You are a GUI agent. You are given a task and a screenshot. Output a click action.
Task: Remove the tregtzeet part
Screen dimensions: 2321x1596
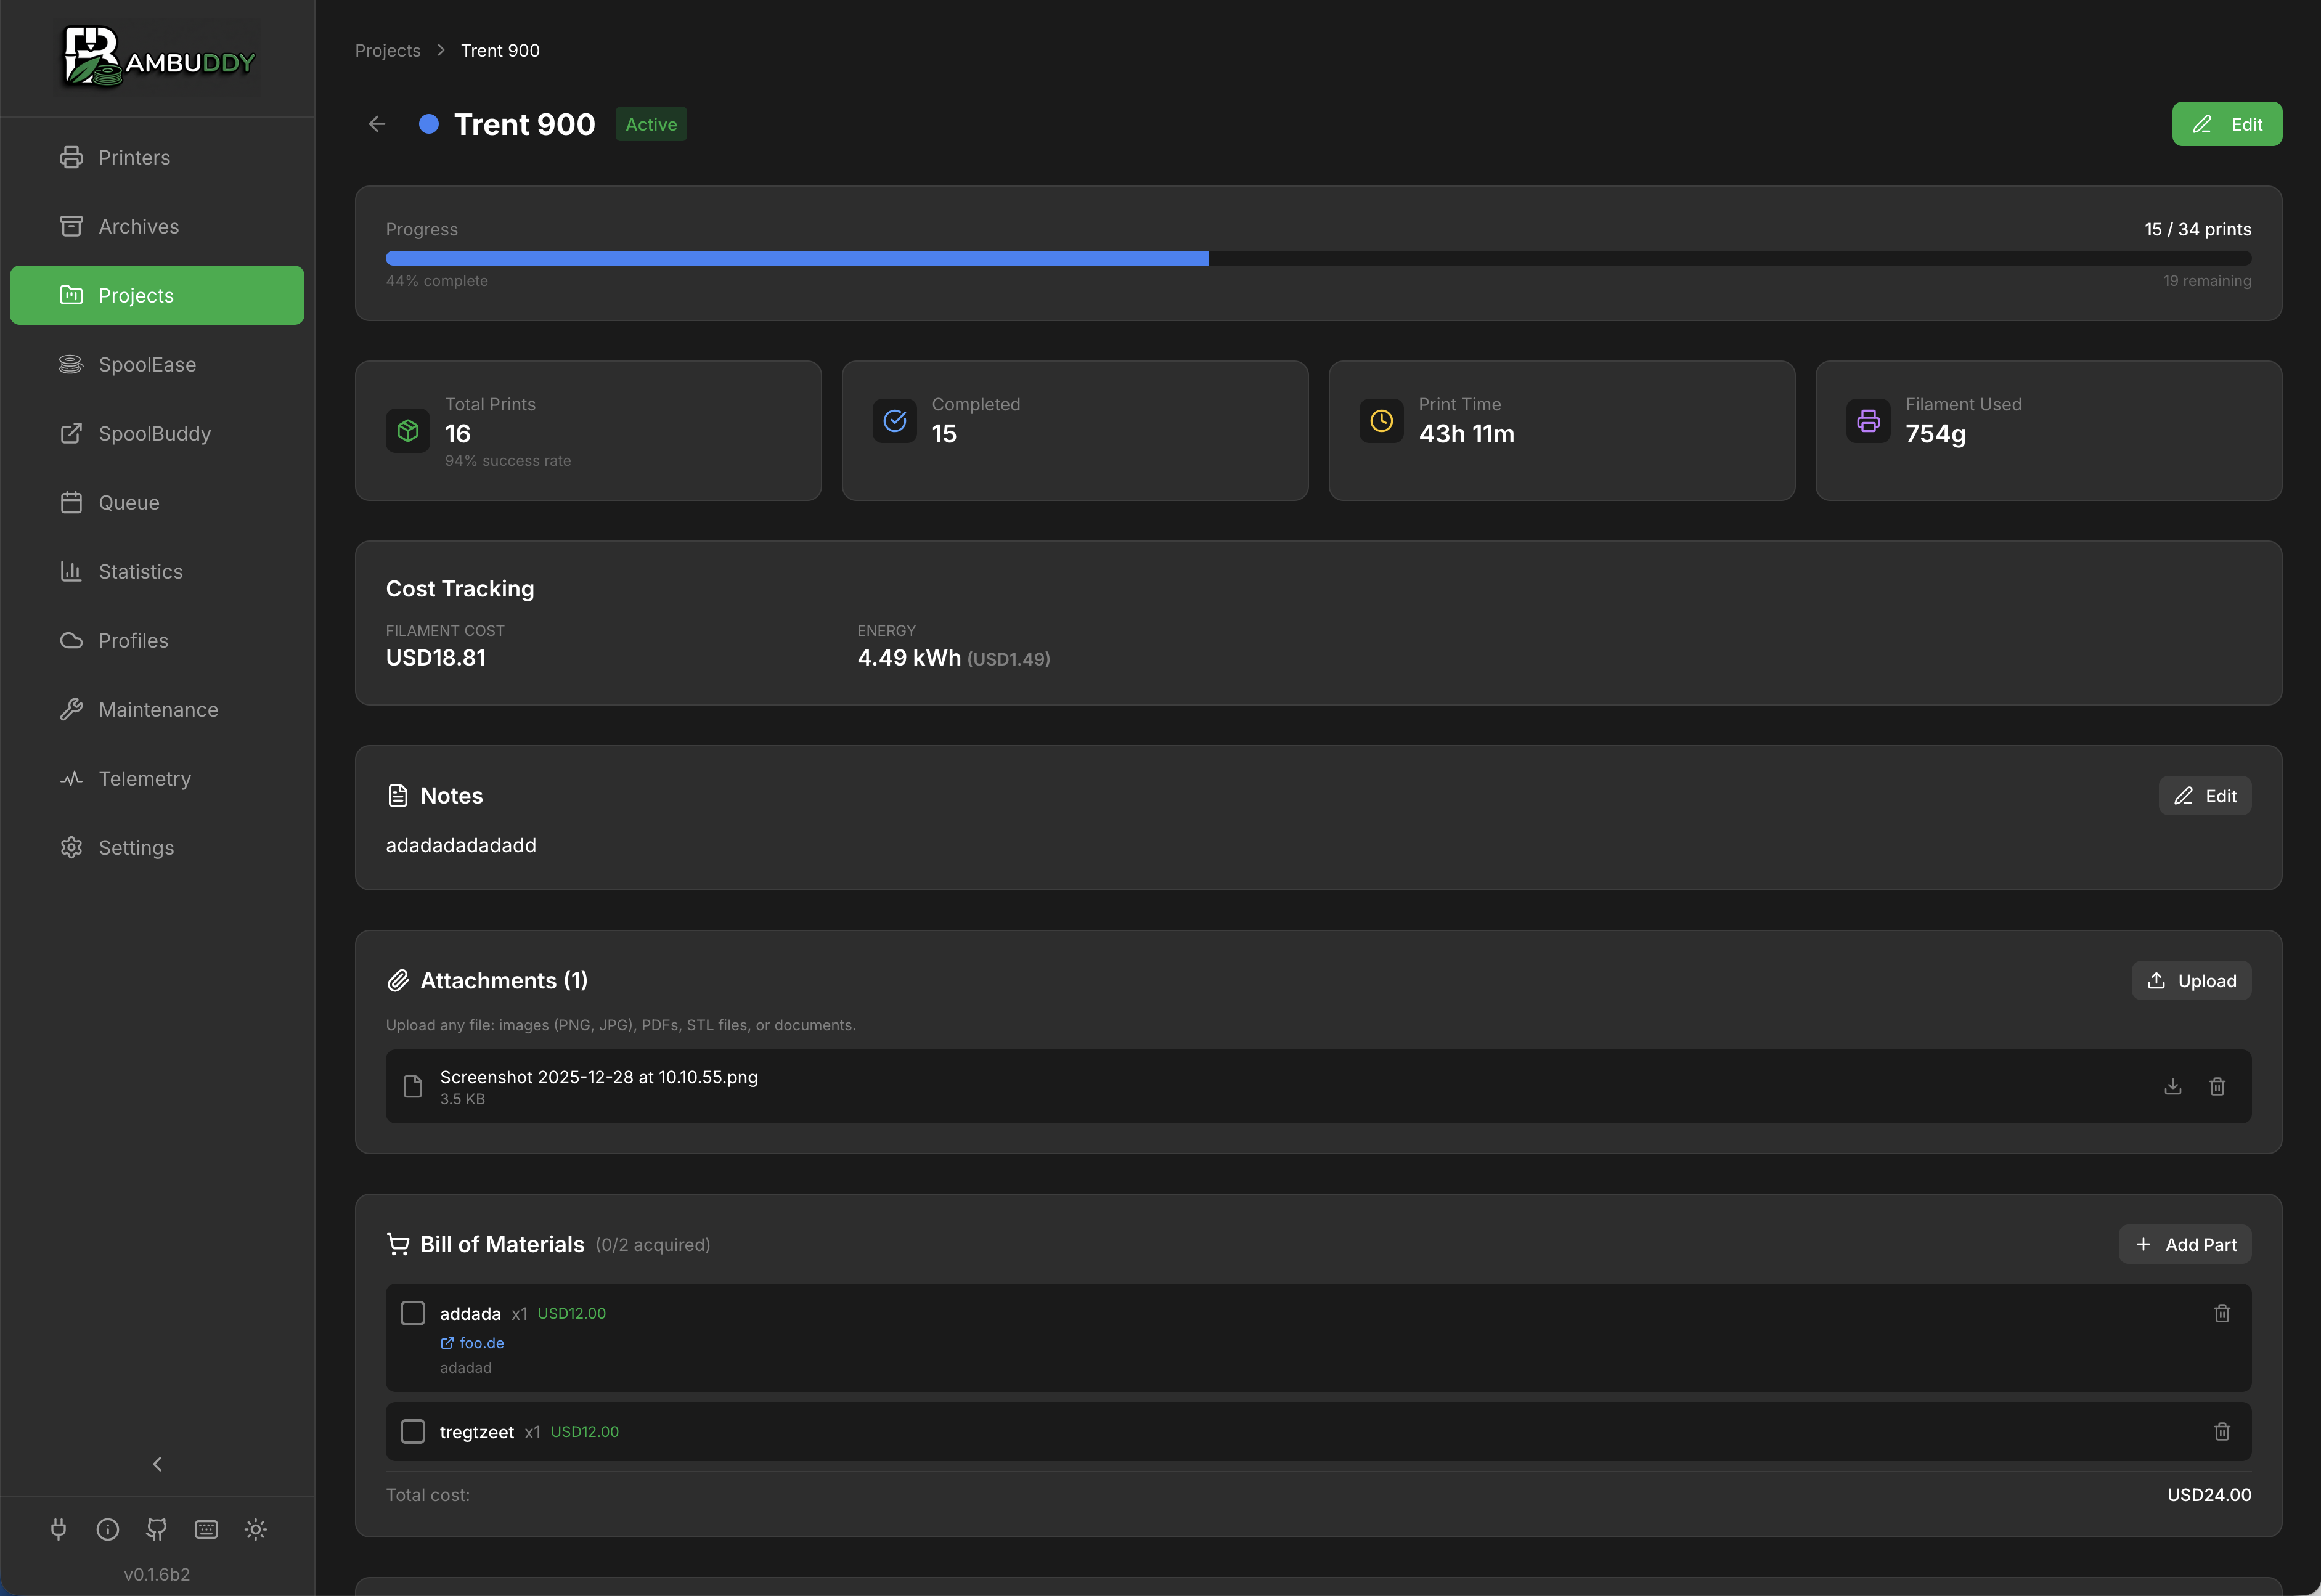pos(2221,1432)
